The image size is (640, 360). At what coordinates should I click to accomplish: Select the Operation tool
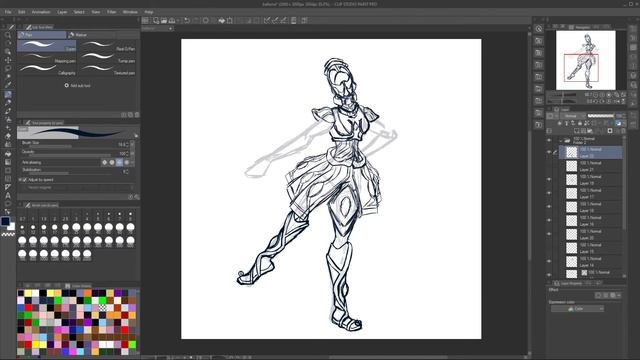point(8,52)
